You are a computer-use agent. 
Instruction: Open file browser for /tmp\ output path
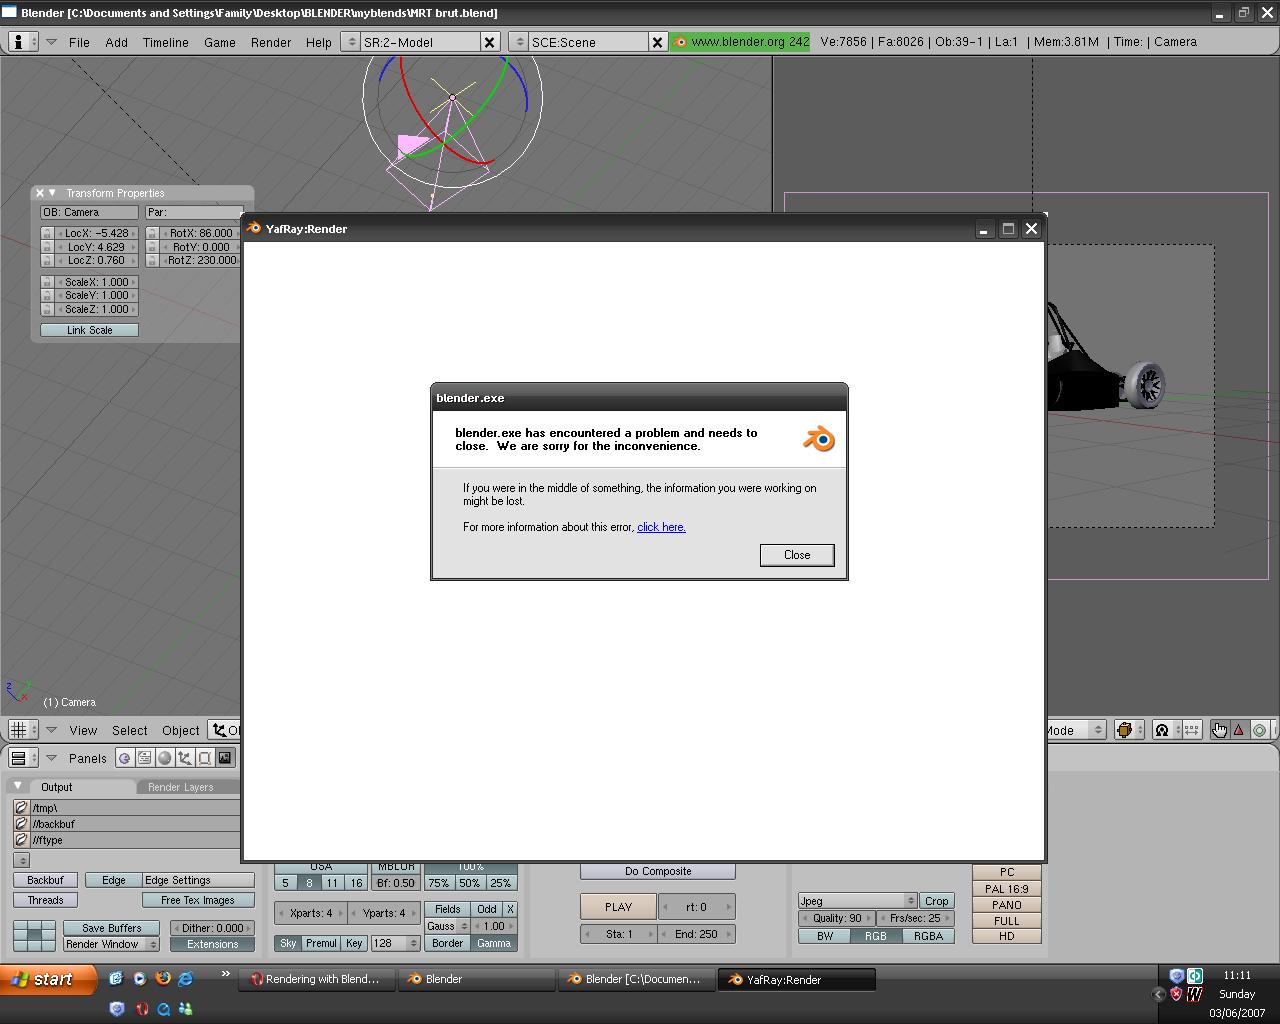[21, 808]
